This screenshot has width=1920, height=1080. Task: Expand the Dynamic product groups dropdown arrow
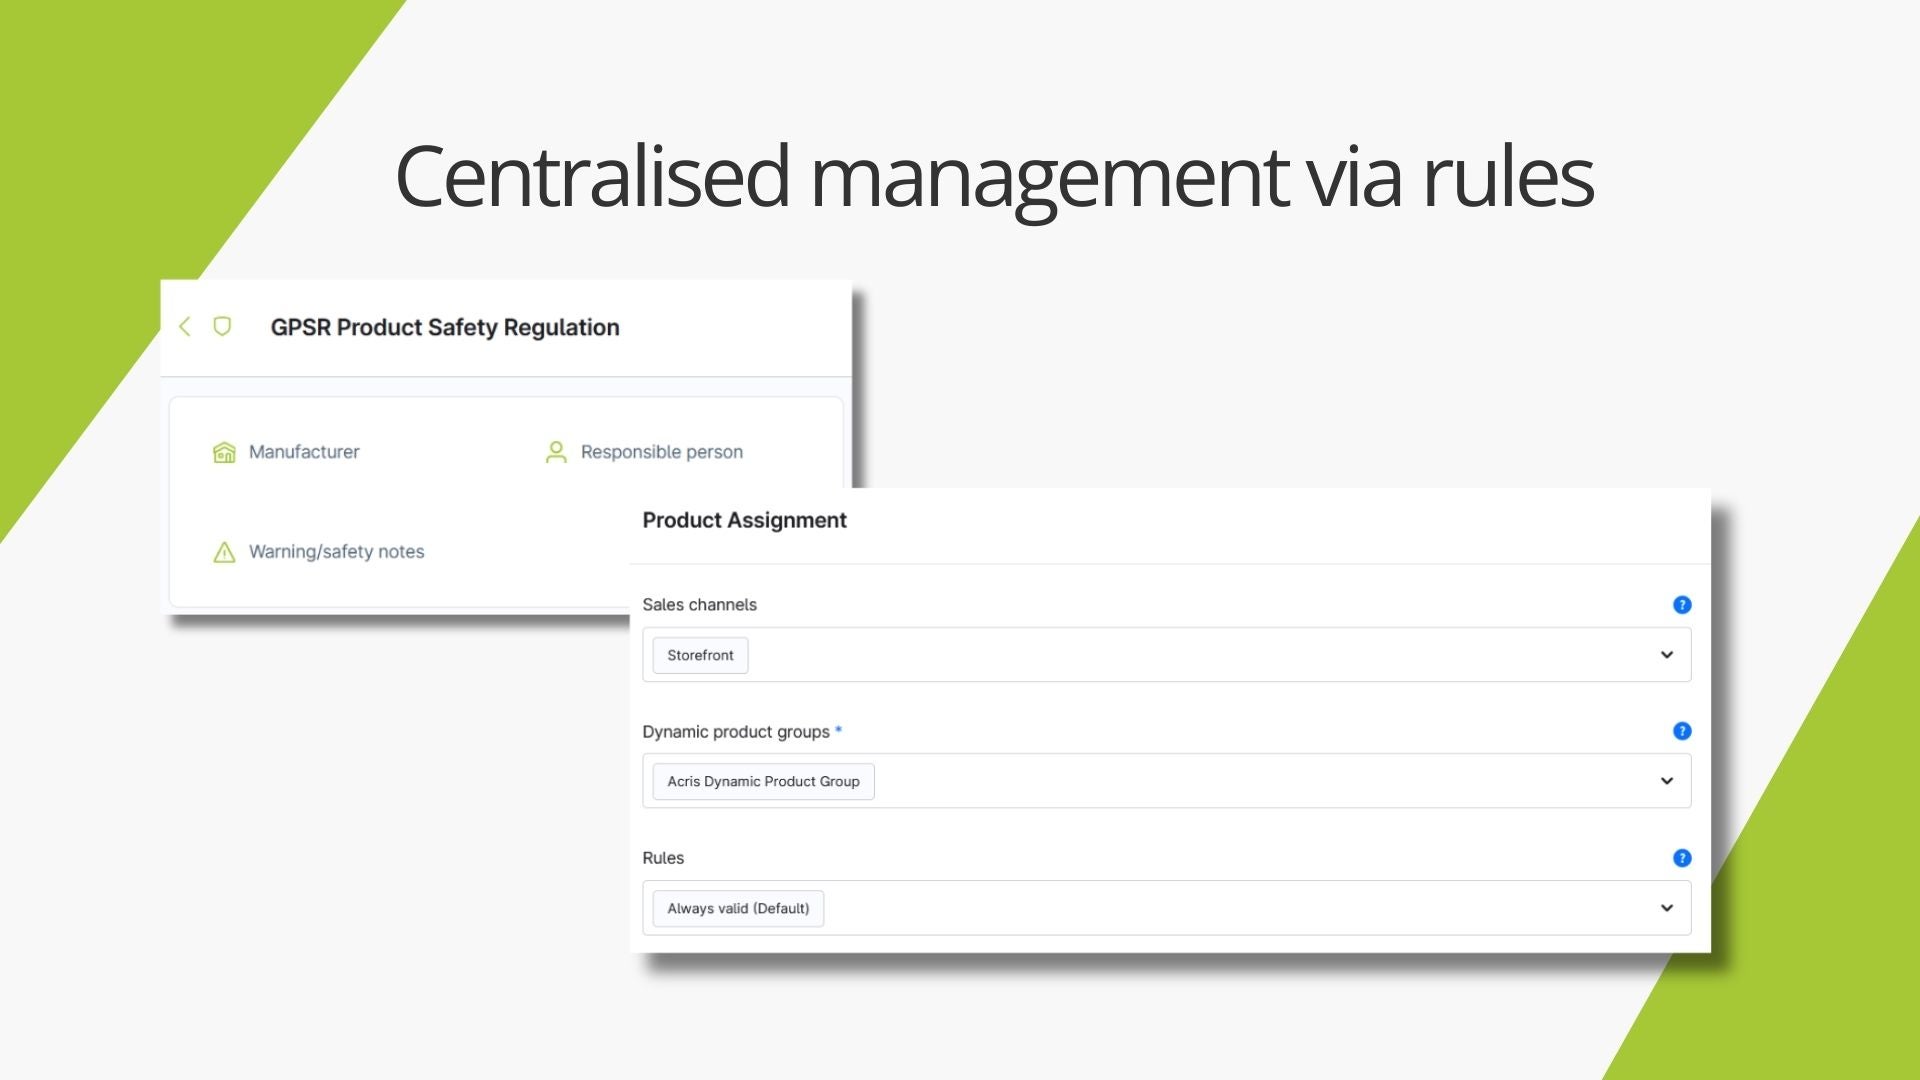[x=1666, y=781]
